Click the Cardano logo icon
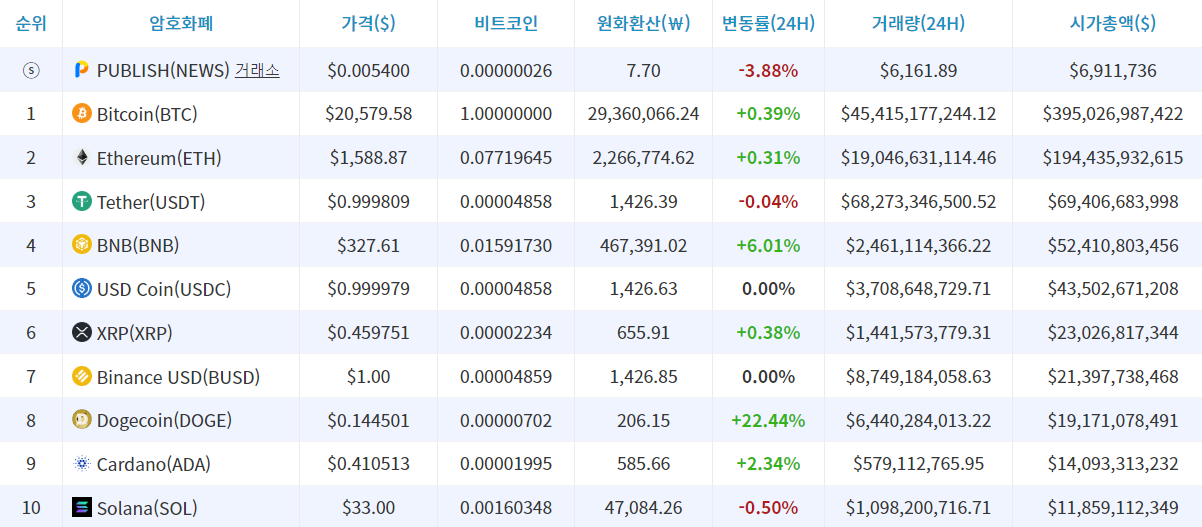1202x527 pixels. click(x=82, y=464)
